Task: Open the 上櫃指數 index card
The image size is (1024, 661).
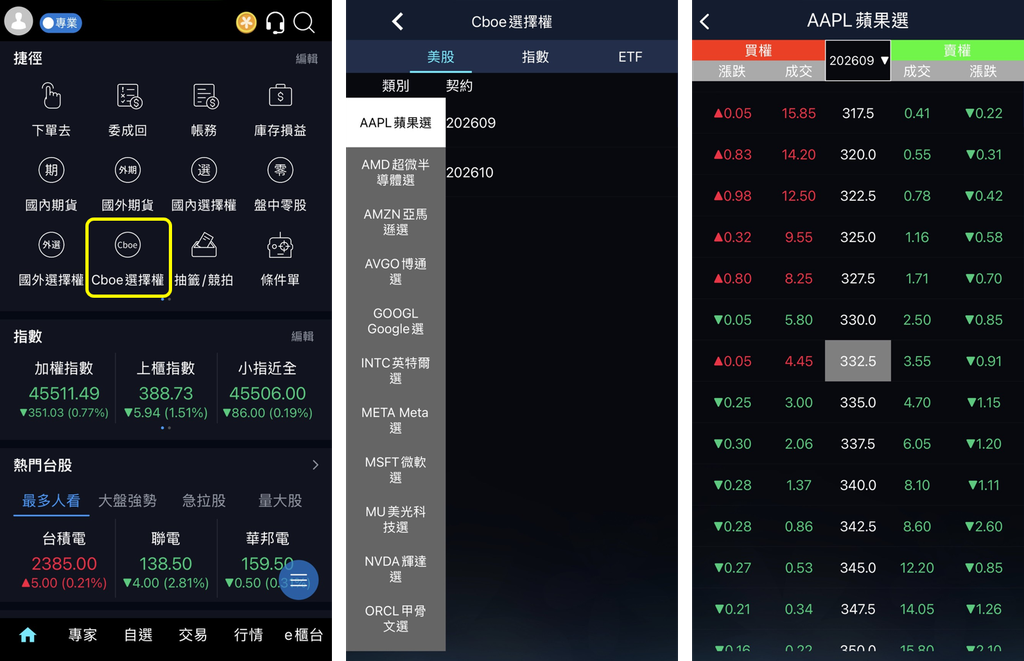Action: pos(166,390)
